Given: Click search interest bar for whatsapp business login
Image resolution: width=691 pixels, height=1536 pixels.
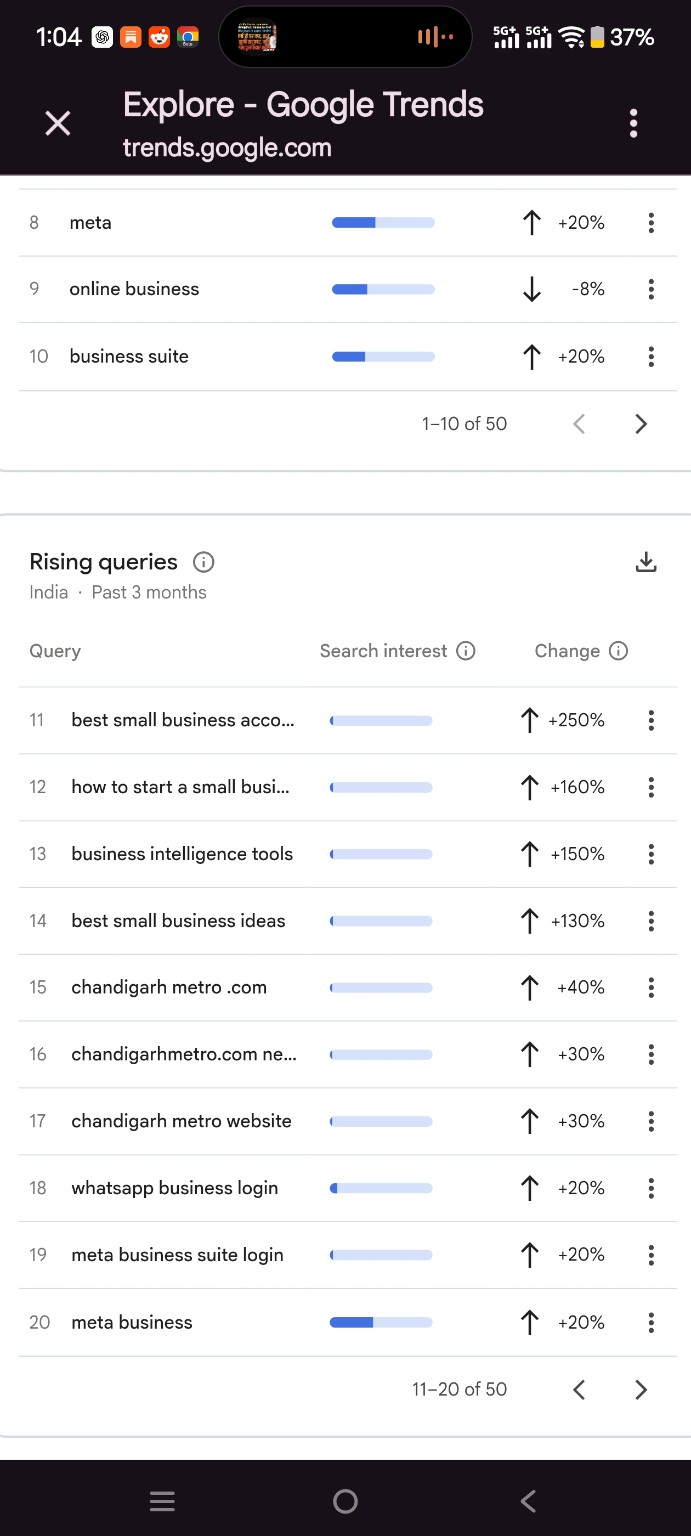Looking at the screenshot, I should click(x=381, y=1188).
